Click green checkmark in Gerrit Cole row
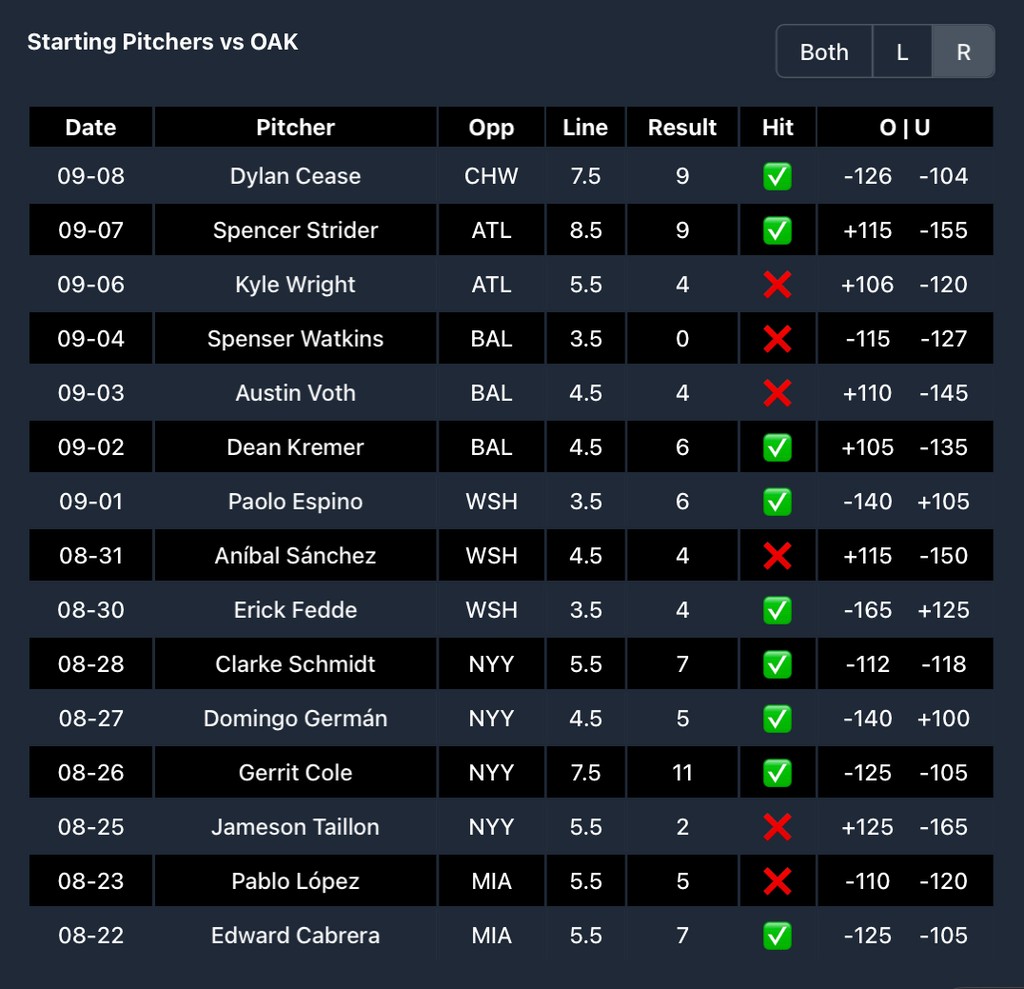 click(777, 773)
